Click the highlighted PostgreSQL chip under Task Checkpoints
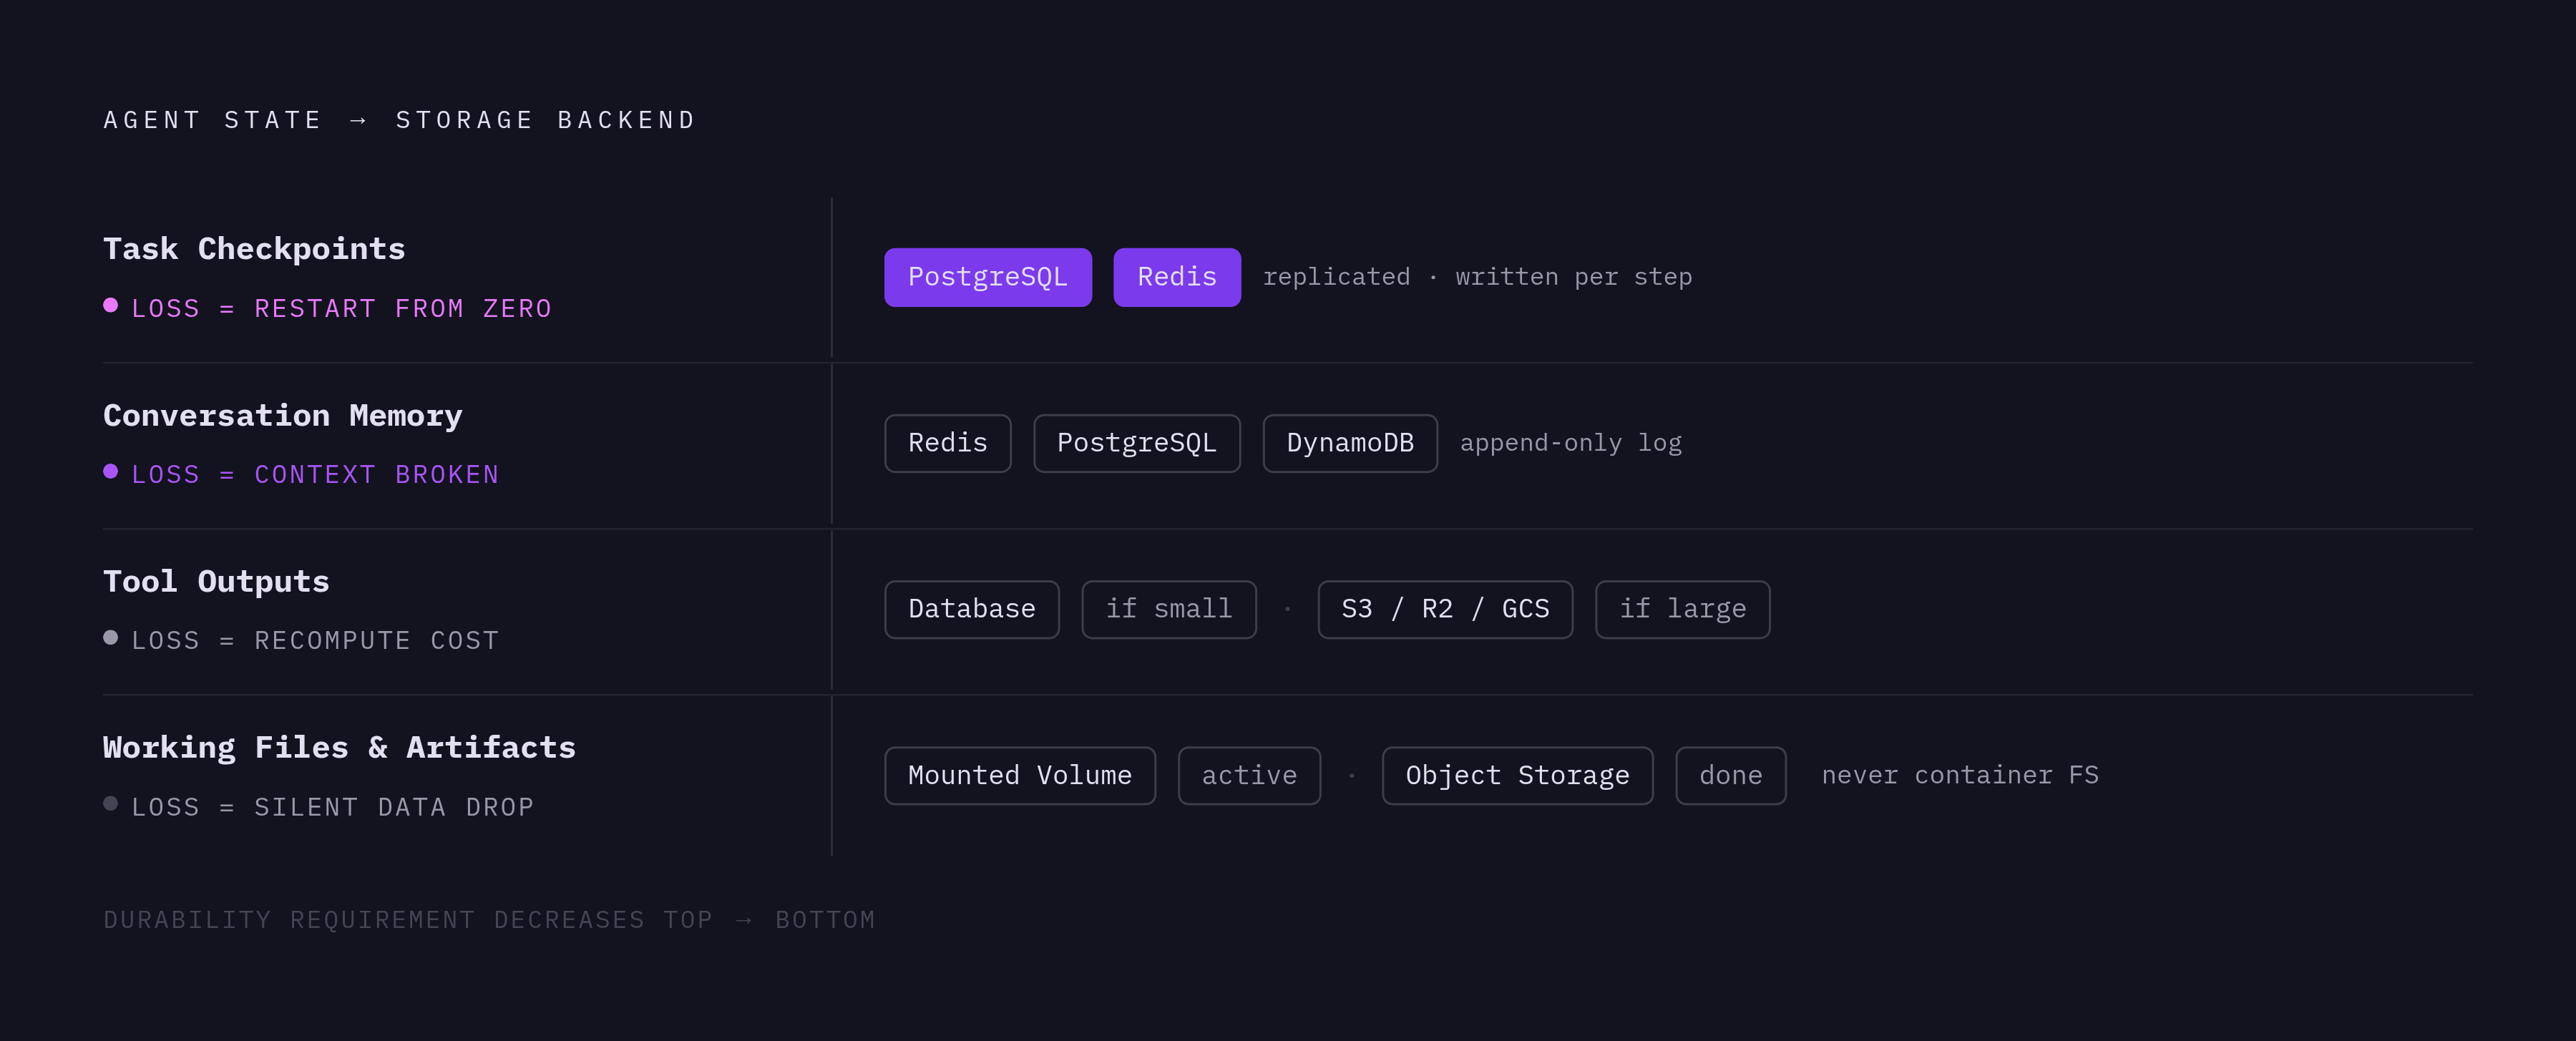The height and width of the screenshot is (1041, 2576). [x=987, y=277]
